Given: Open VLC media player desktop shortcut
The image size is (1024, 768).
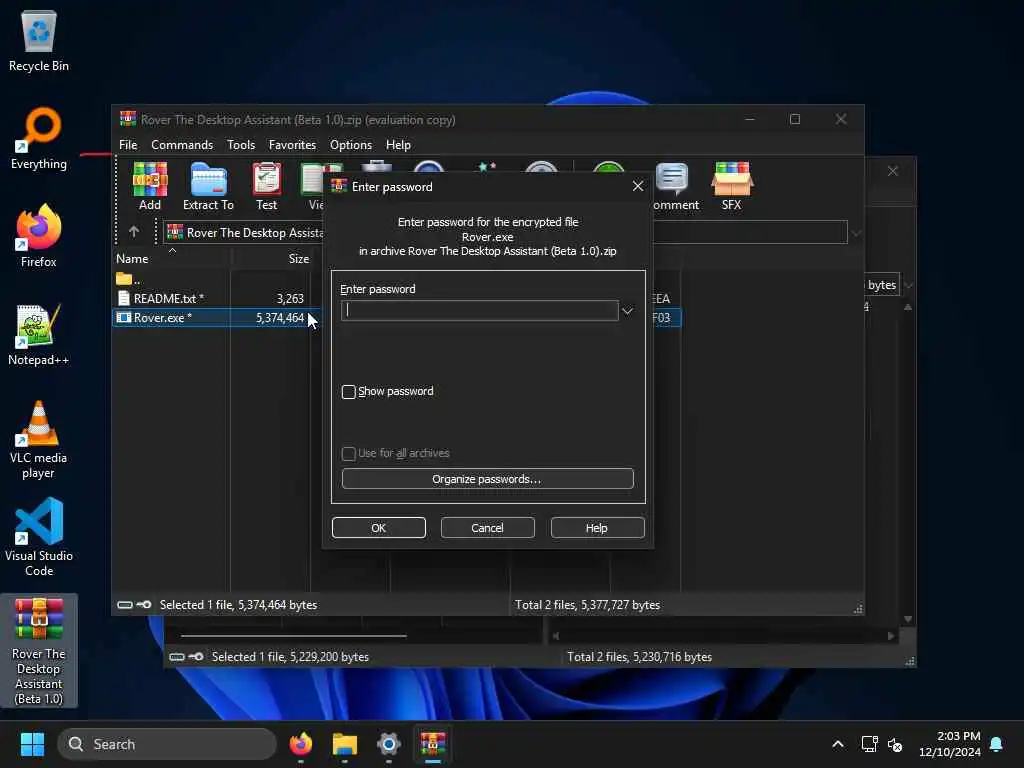Looking at the screenshot, I should 39,440.
